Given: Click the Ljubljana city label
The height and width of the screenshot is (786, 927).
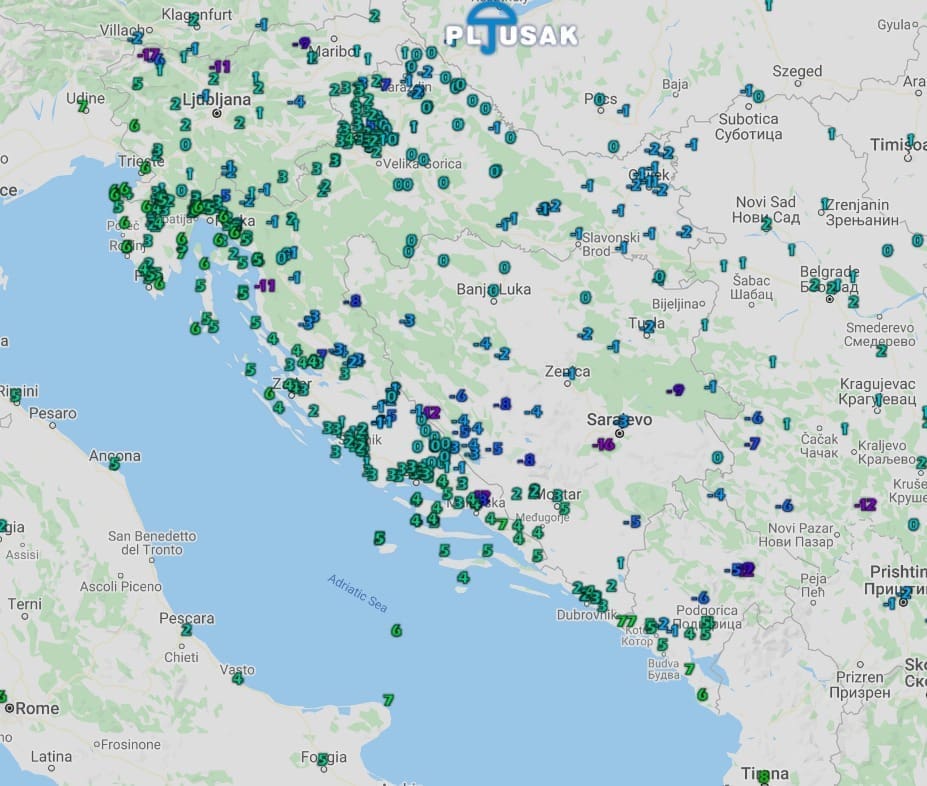Looking at the screenshot, I should (x=217, y=99).
